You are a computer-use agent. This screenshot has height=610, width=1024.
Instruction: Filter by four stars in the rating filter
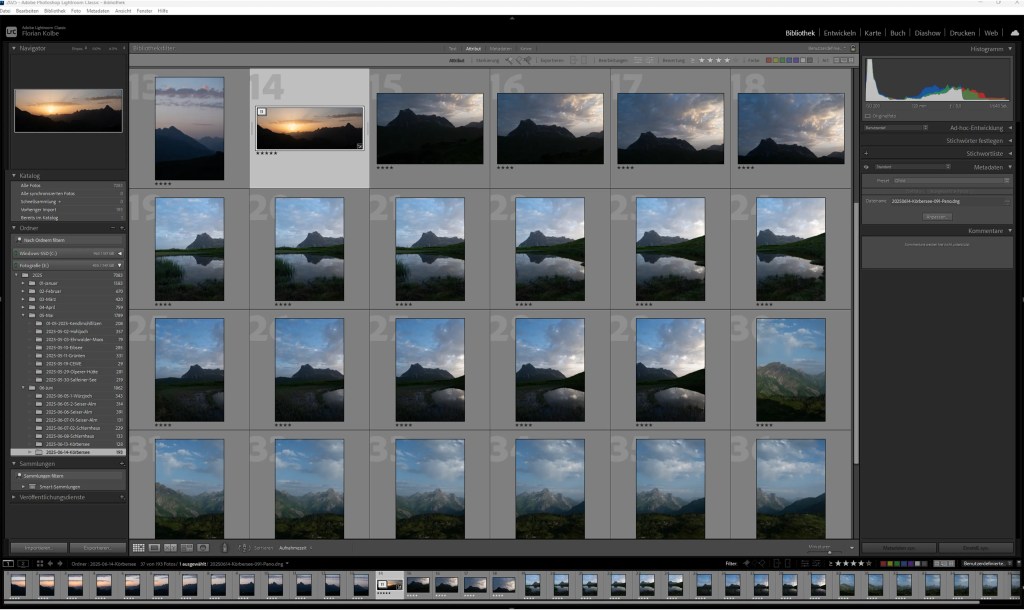tap(727, 61)
